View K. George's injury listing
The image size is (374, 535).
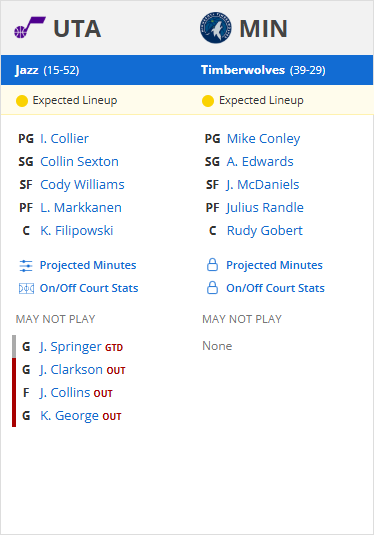point(69,416)
